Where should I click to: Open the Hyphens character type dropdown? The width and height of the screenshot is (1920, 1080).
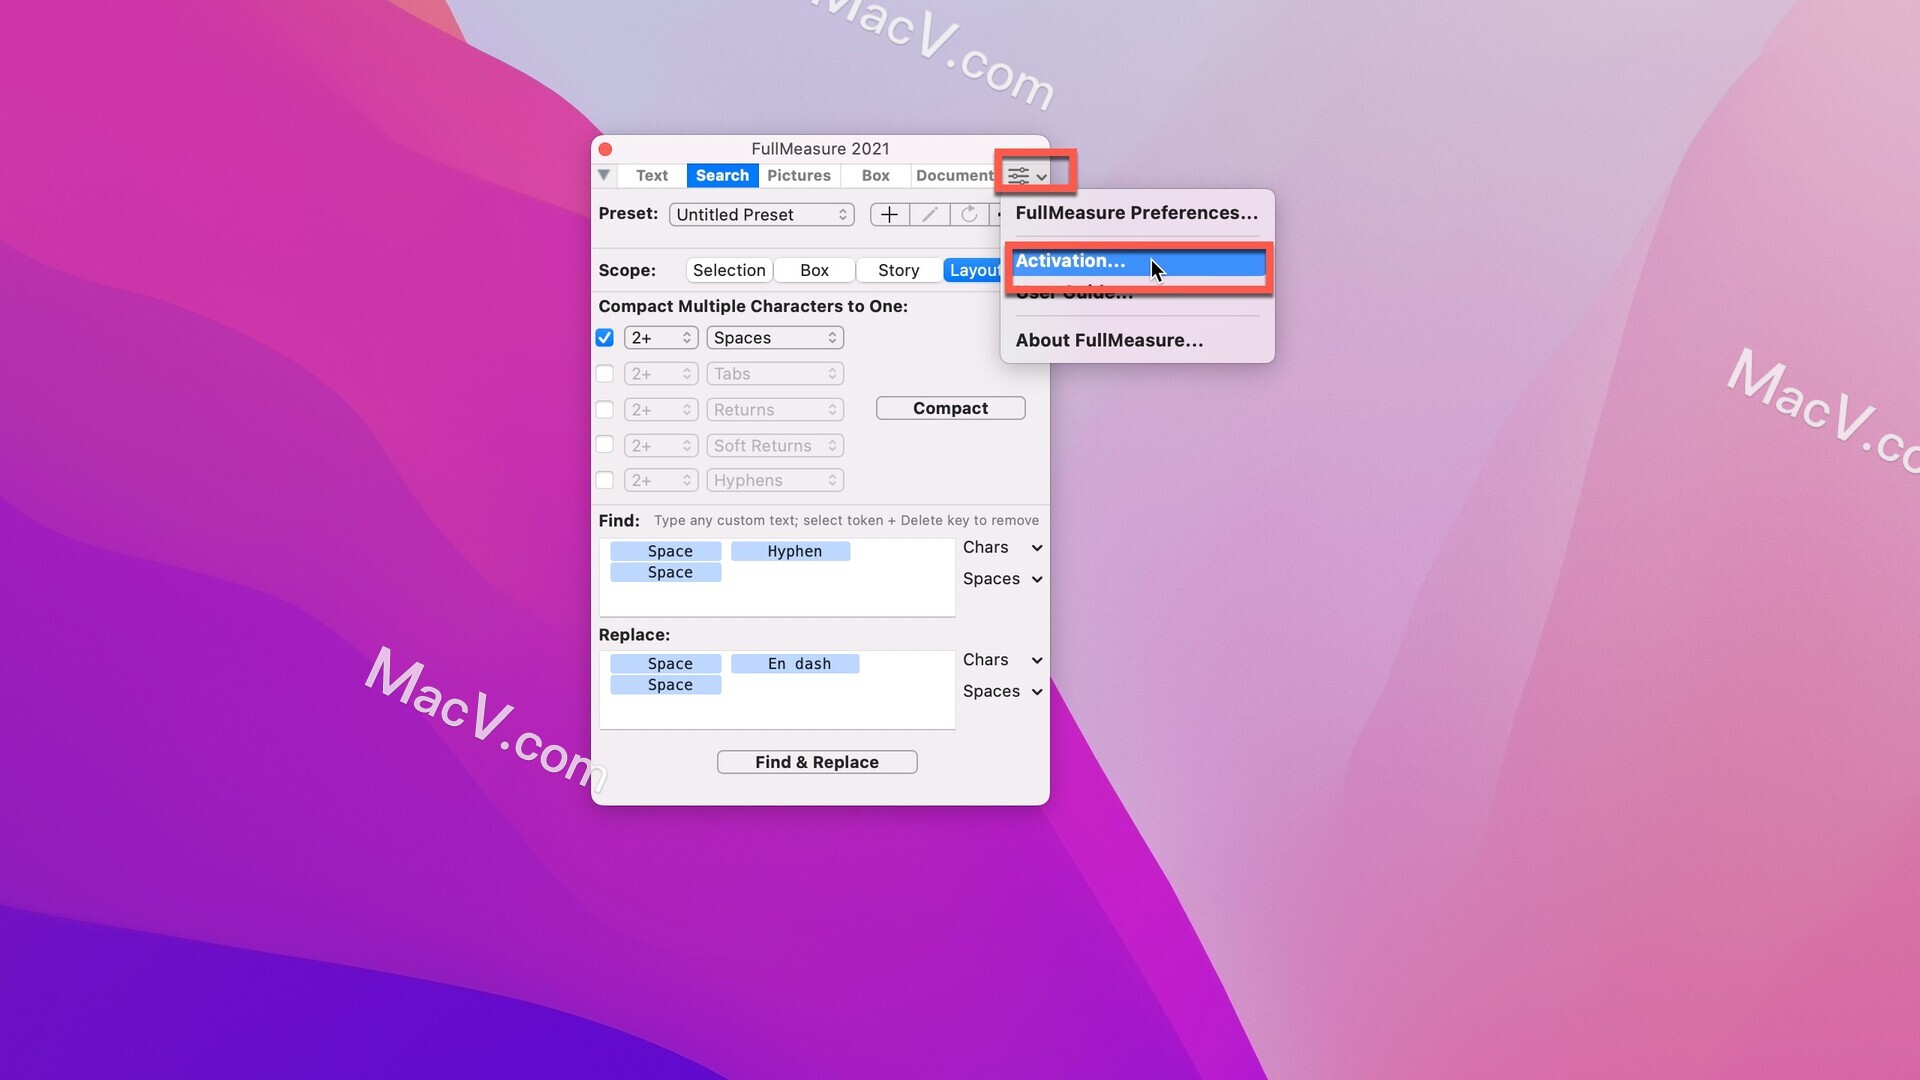[775, 481]
